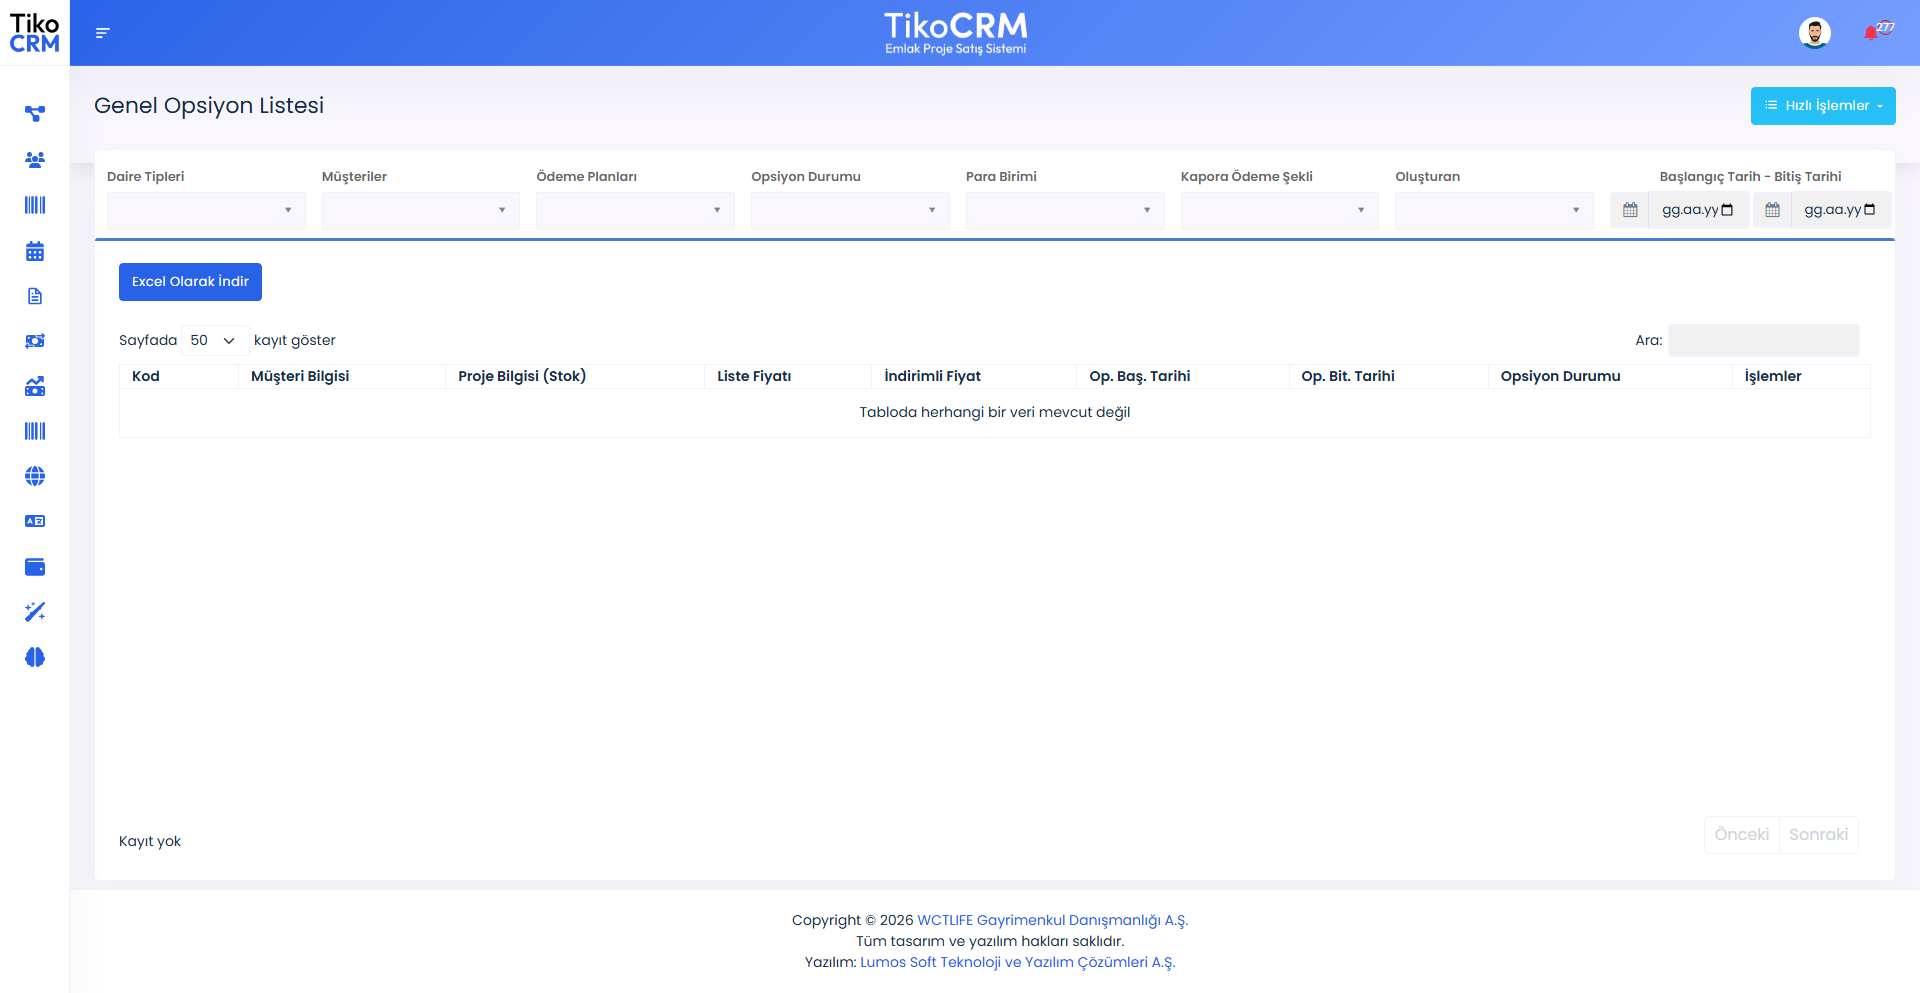Change records per page selector showing 50
The height and width of the screenshot is (993, 1920).
coord(214,340)
